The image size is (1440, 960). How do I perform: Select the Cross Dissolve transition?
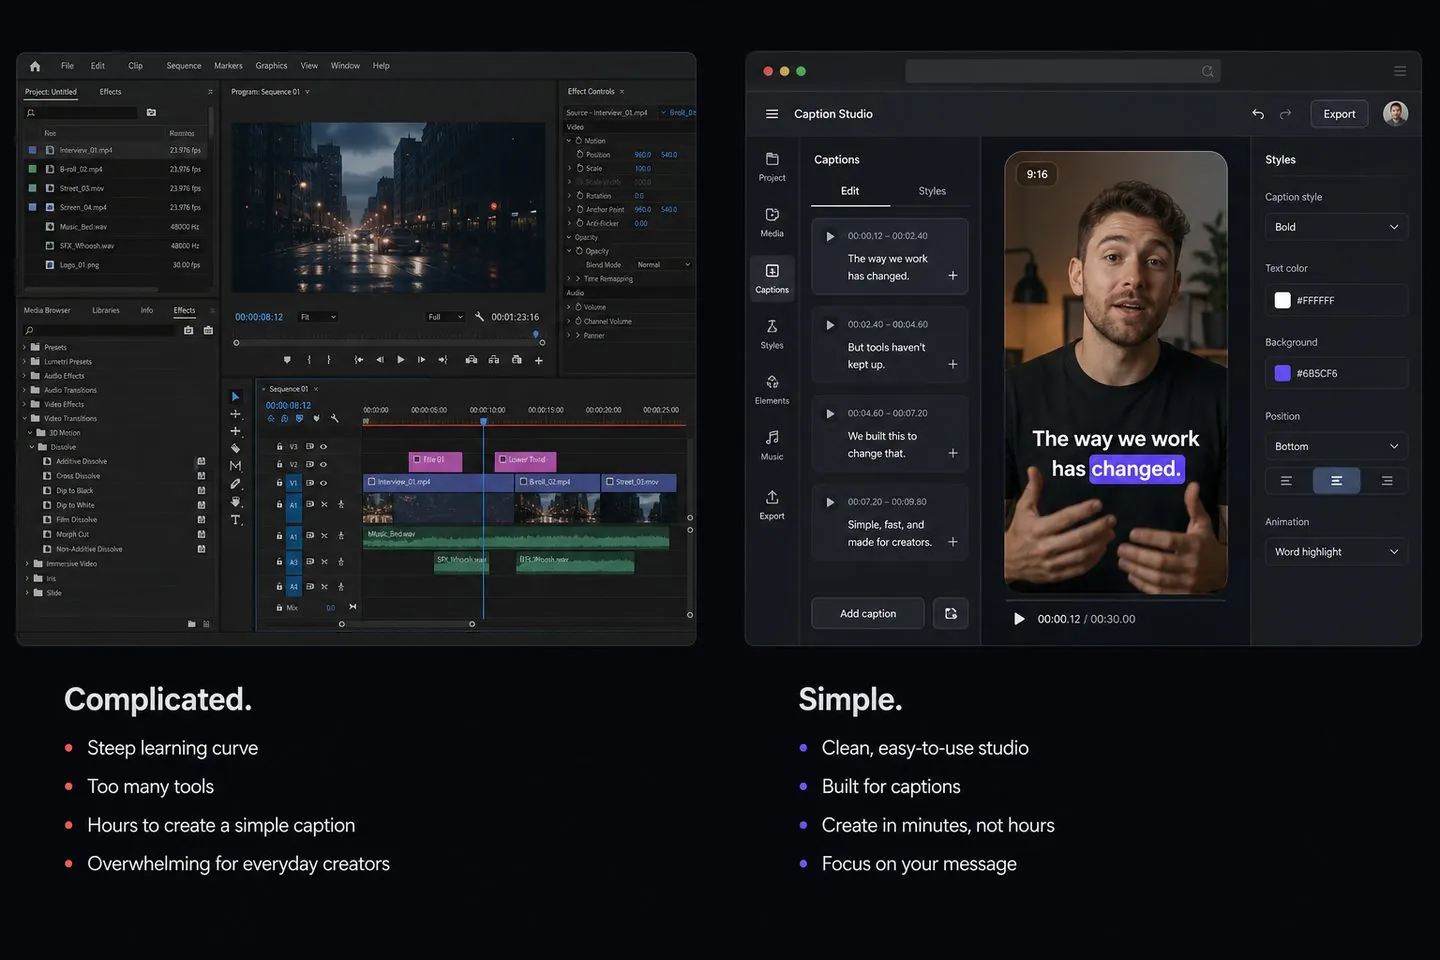tap(78, 476)
